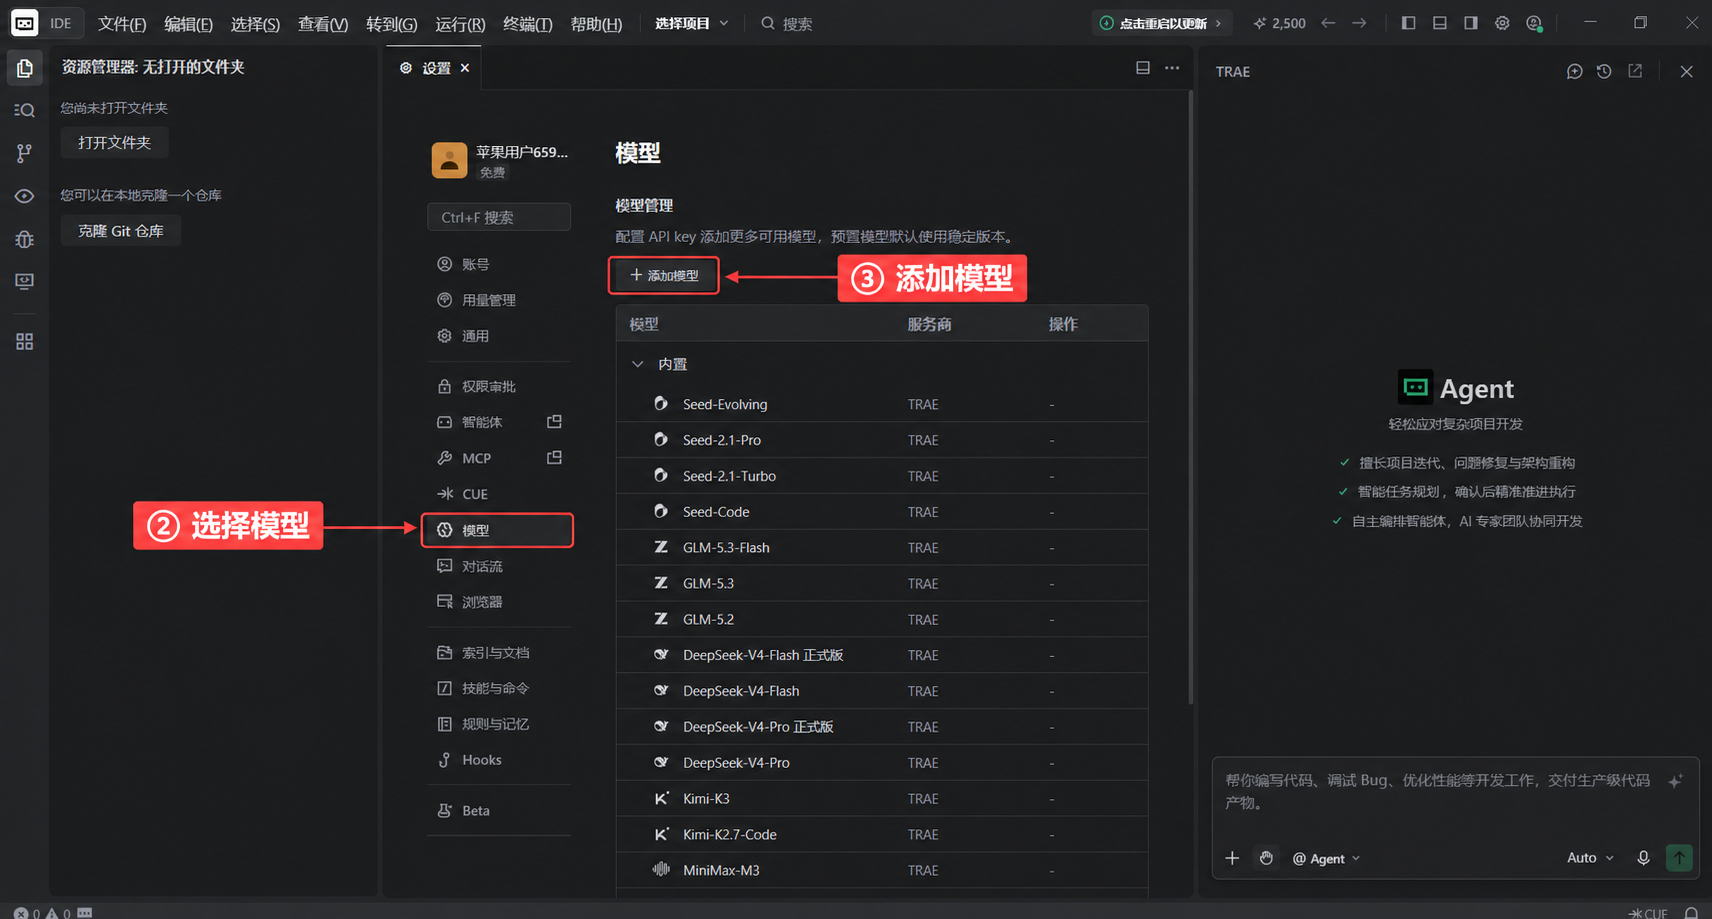Go forward with the right arrow icon
Image resolution: width=1712 pixels, height=919 pixels.
(x=1359, y=23)
